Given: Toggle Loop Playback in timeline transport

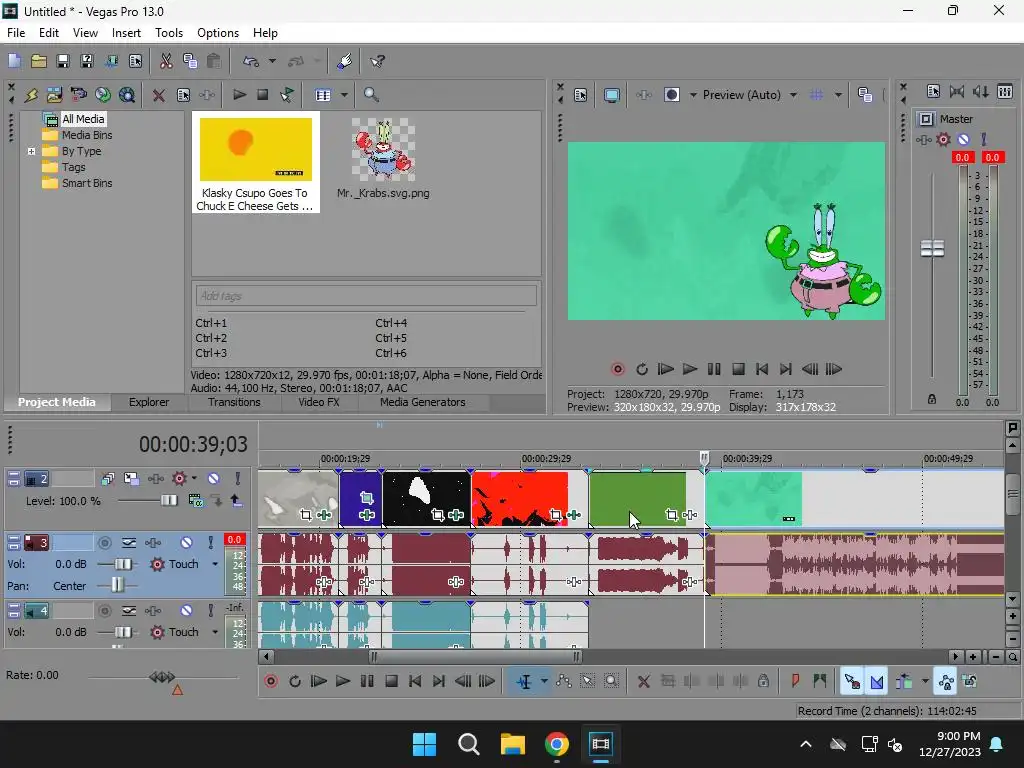Looking at the screenshot, I should [x=295, y=682].
